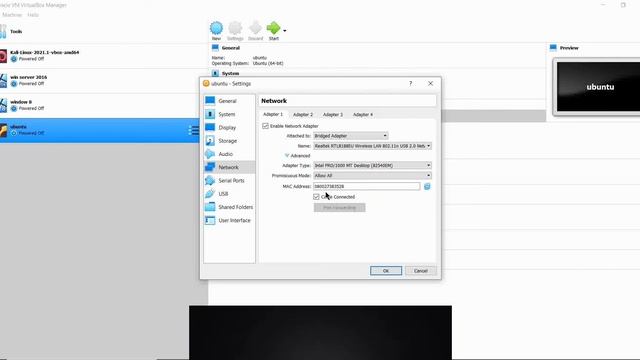Open Network settings category
Screen dimensions: 640x360
[229, 167]
